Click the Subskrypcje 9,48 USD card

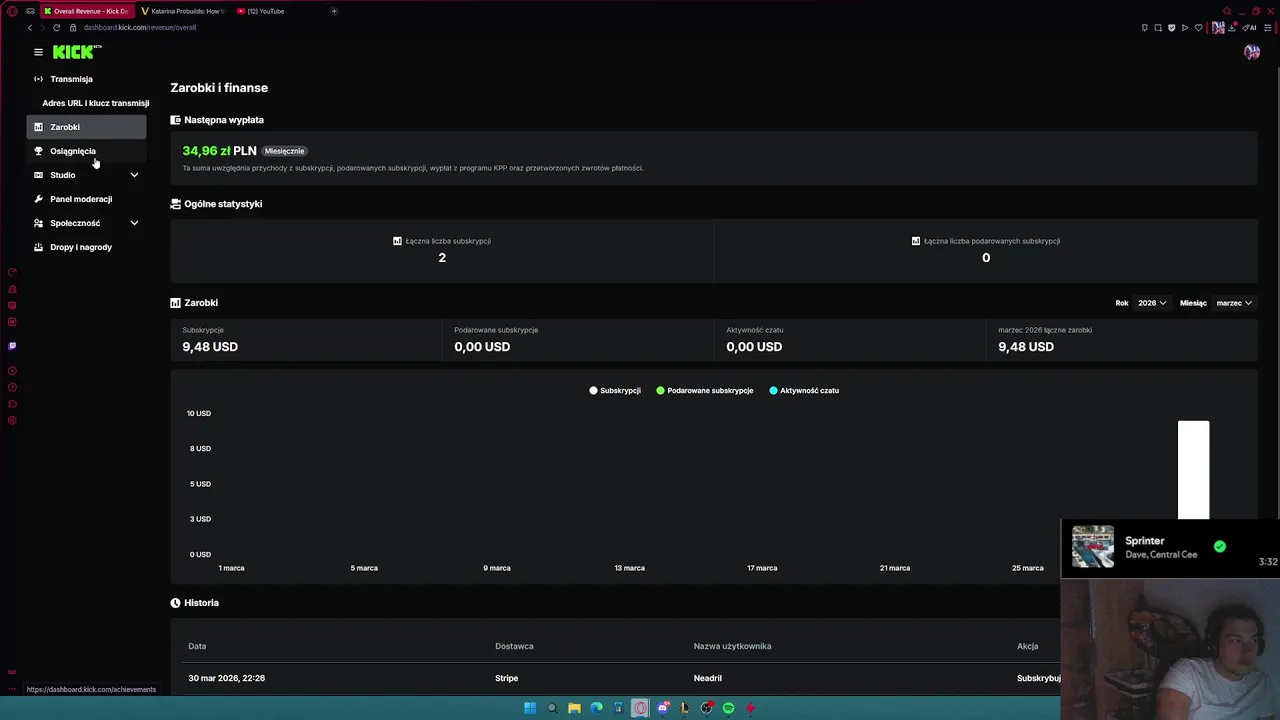coord(306,340)
